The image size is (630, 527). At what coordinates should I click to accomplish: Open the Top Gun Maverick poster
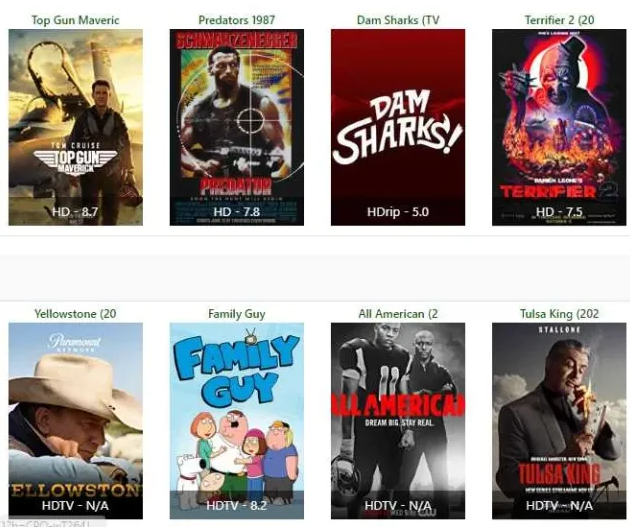pyautogui.click(x=76, y=127)
